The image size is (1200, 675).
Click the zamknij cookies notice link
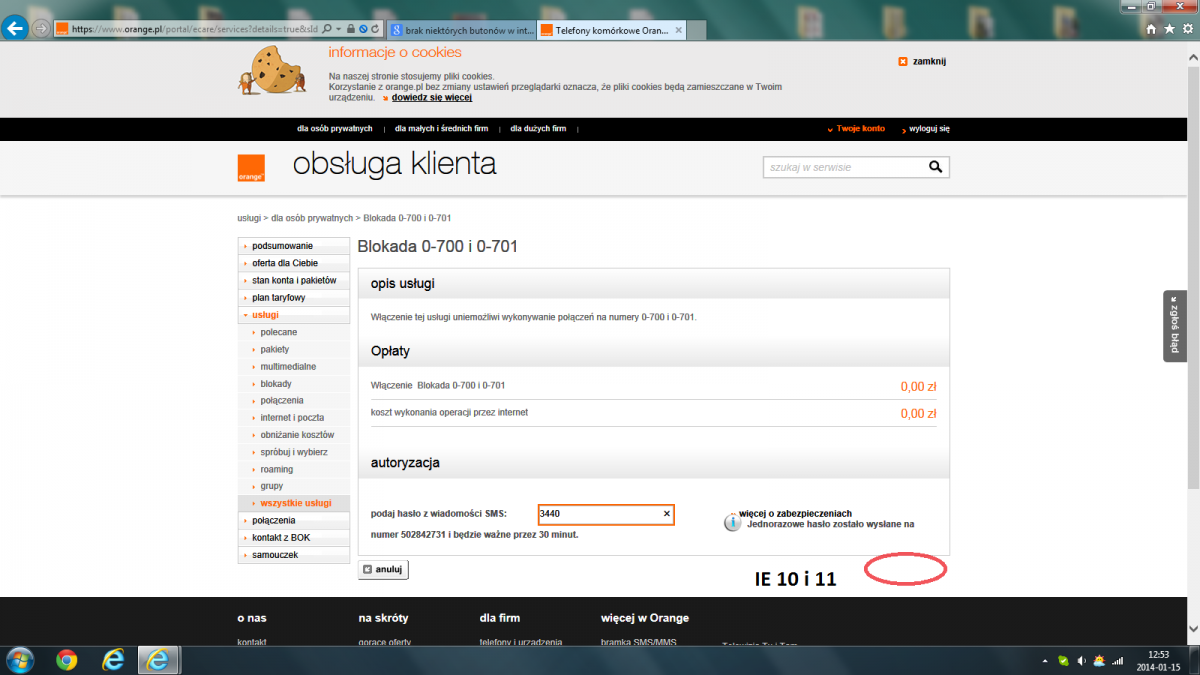(x=922, y=61)
